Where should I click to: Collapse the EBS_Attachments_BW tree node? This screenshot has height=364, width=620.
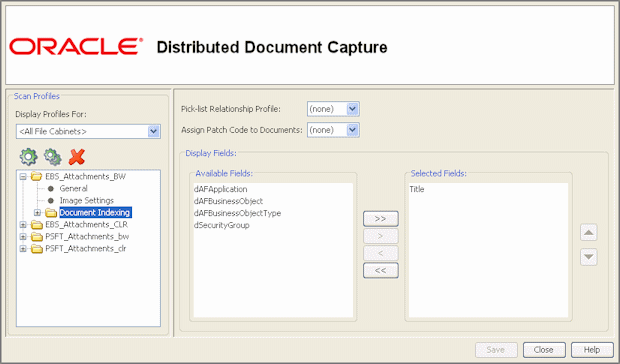point(23,177)
